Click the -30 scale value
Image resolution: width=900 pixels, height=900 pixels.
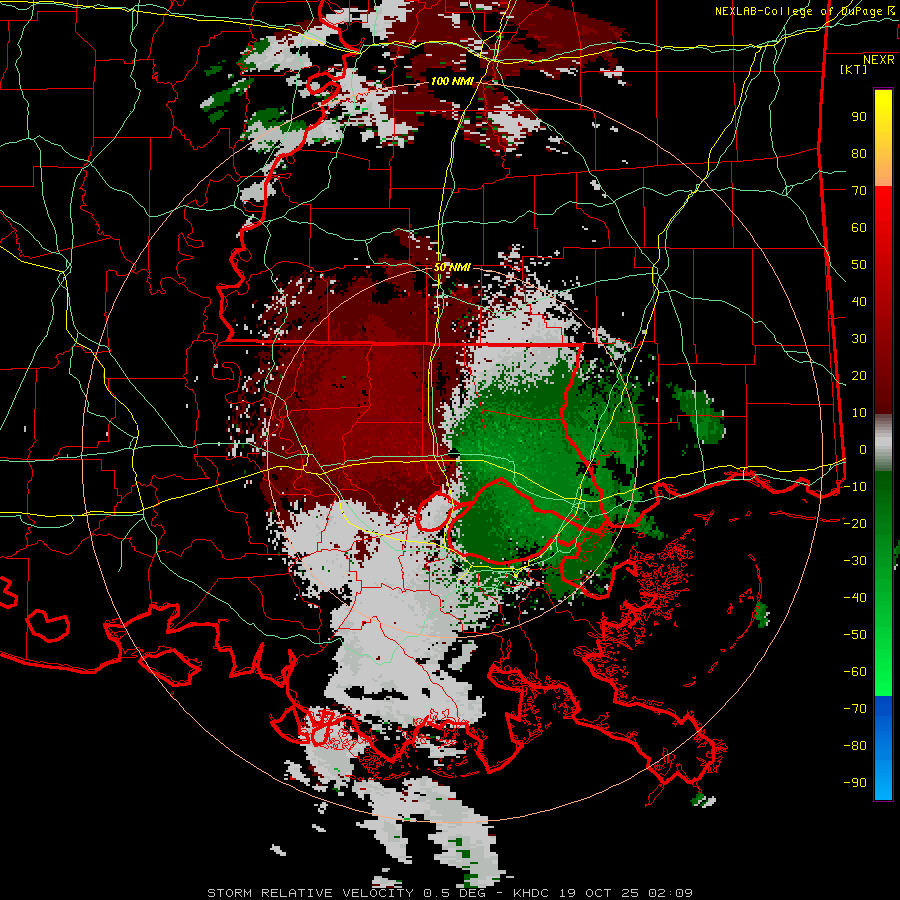coord(855,561)
